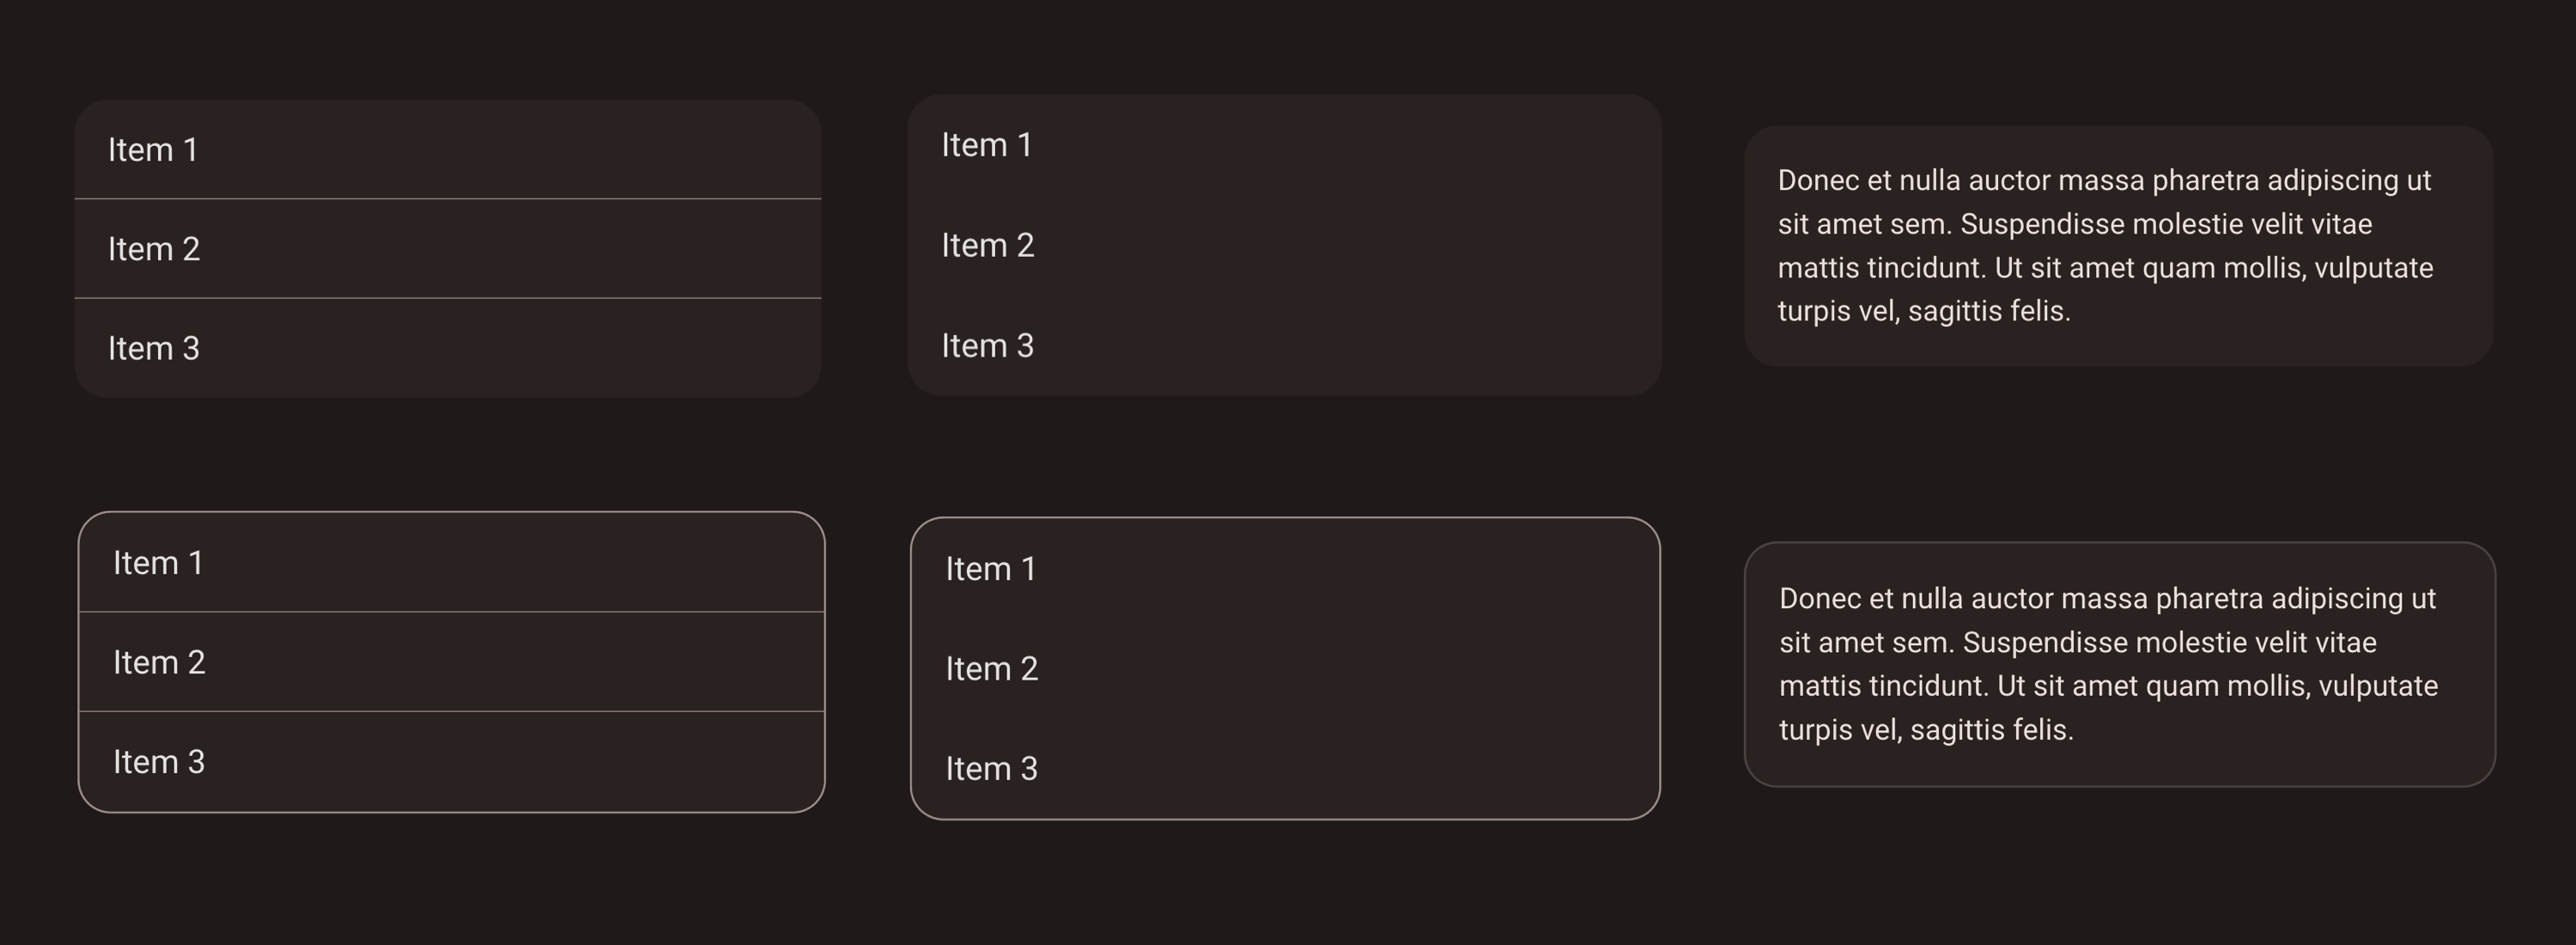
Task: Pick Item 3 in outlined list without dividers
Action: [992, 768]
